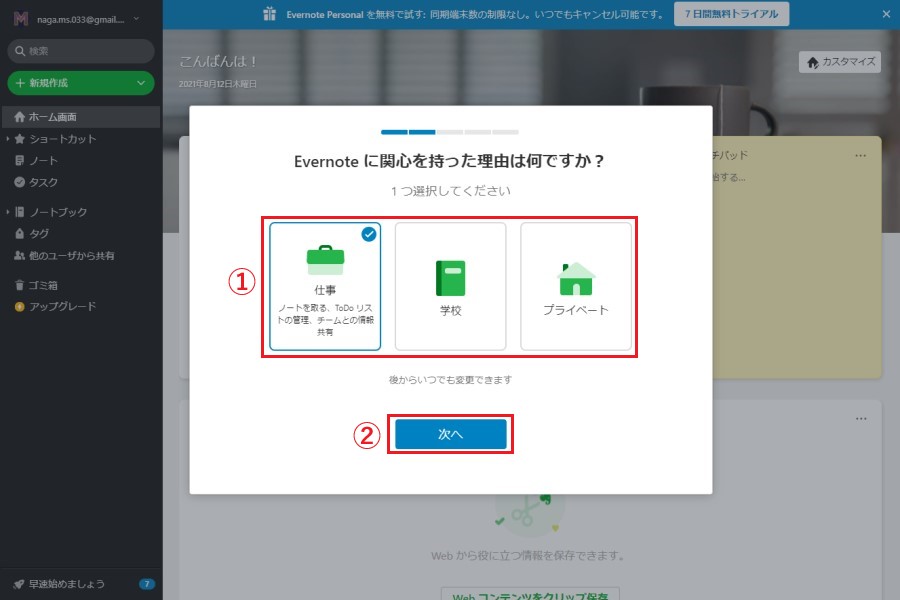The height and width of the screenshot is (600, 900).
Task: Click the note icon beside ノート
Action: 20,161
